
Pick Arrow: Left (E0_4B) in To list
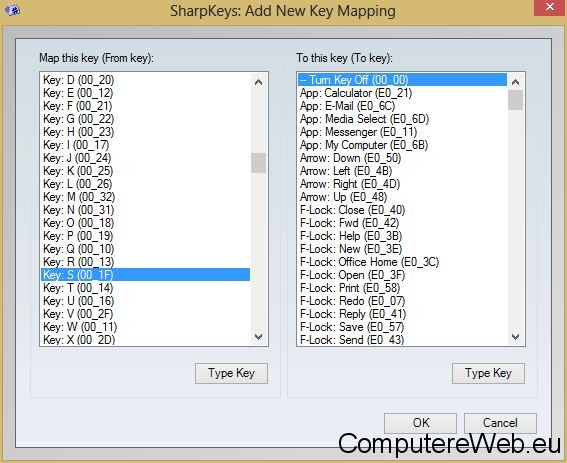pyautogui.click(x=402, y=171)
